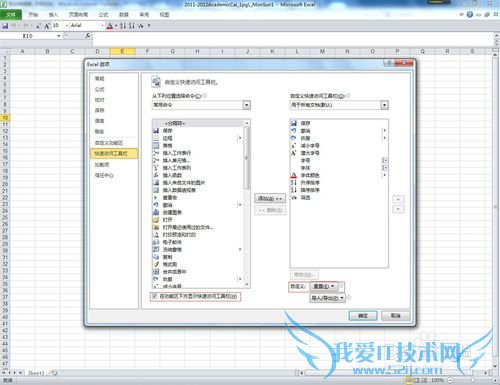Open 重置 (Reset) dropdown button
Image resolution: width=500 pixels, height=385 pixels.
point(324,286)
